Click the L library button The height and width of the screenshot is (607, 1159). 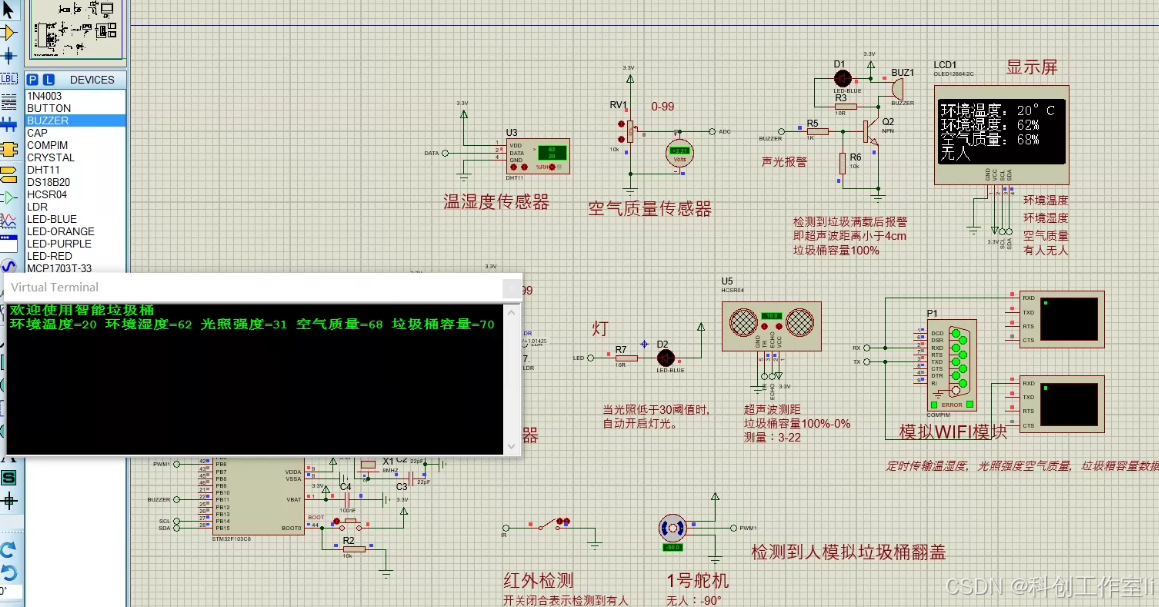tap(48, 80)
